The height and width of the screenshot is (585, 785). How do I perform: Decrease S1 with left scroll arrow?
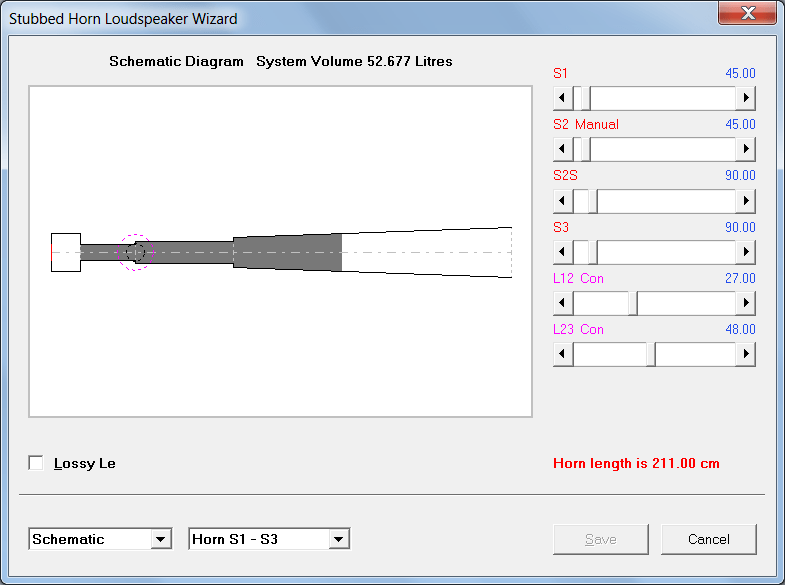pos(563,98)
